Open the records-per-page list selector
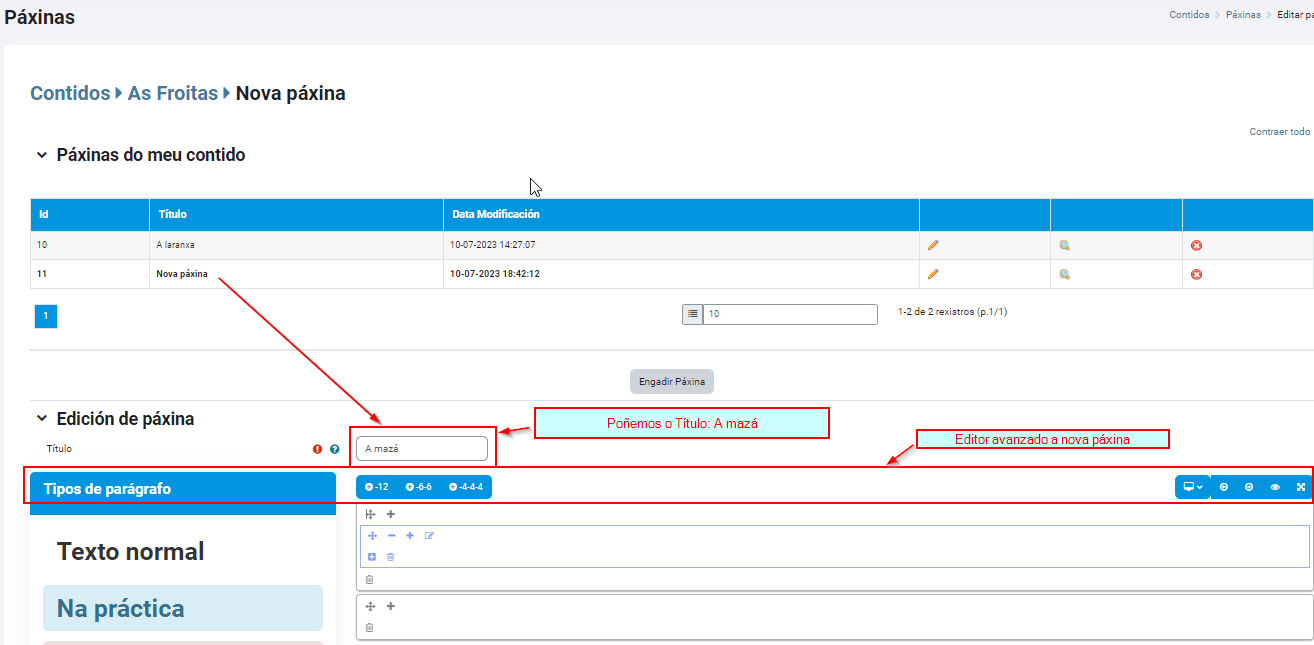The image size is (1314, 645). coord(692,314)
